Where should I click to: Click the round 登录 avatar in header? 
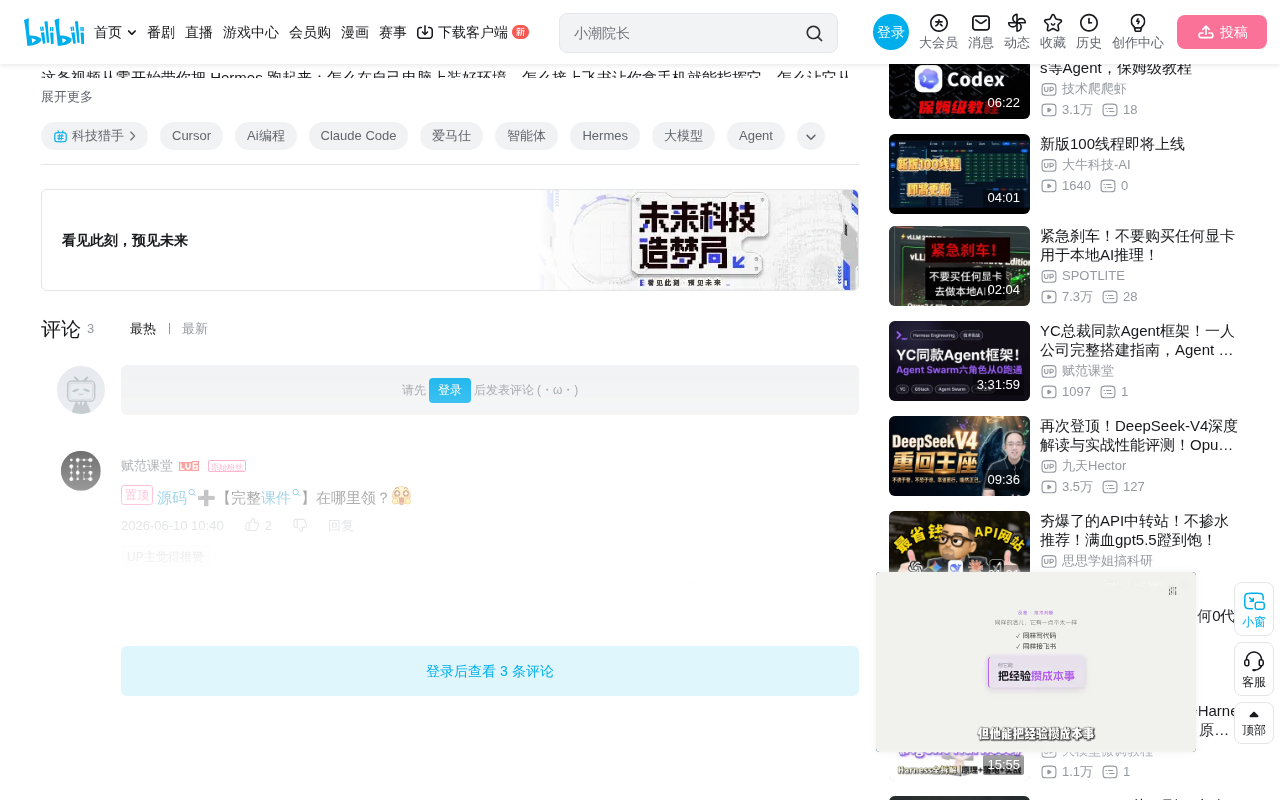891,32
